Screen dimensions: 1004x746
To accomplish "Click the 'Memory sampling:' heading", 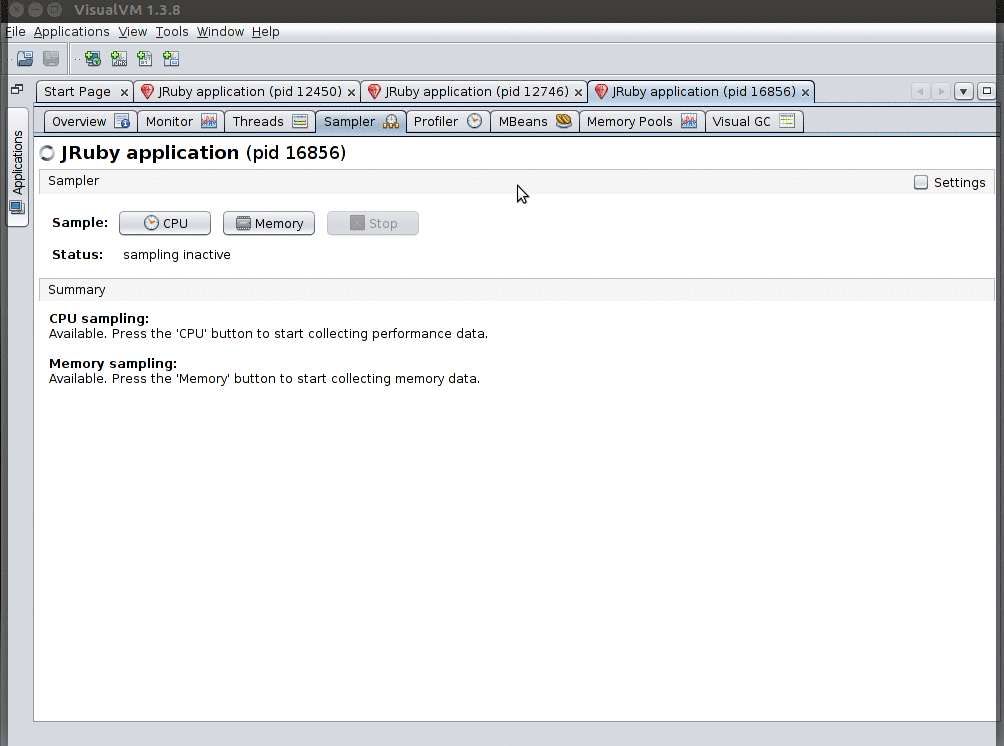I will [x=113, y=363].
